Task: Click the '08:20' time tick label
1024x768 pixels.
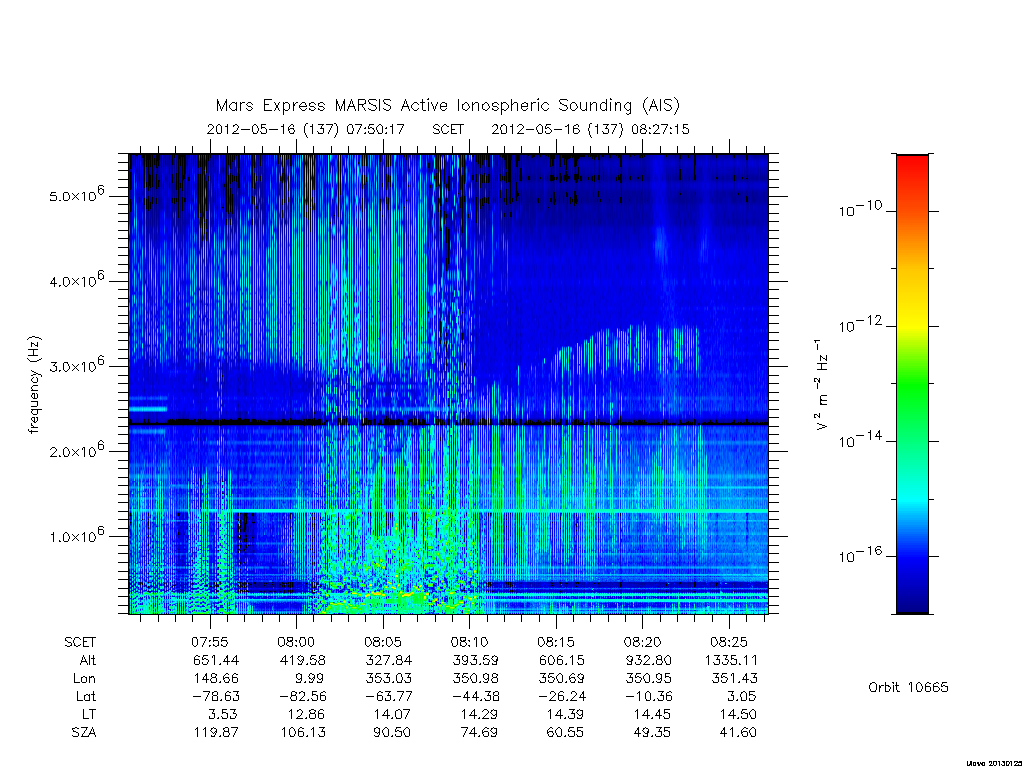Action: coord(642,643)
